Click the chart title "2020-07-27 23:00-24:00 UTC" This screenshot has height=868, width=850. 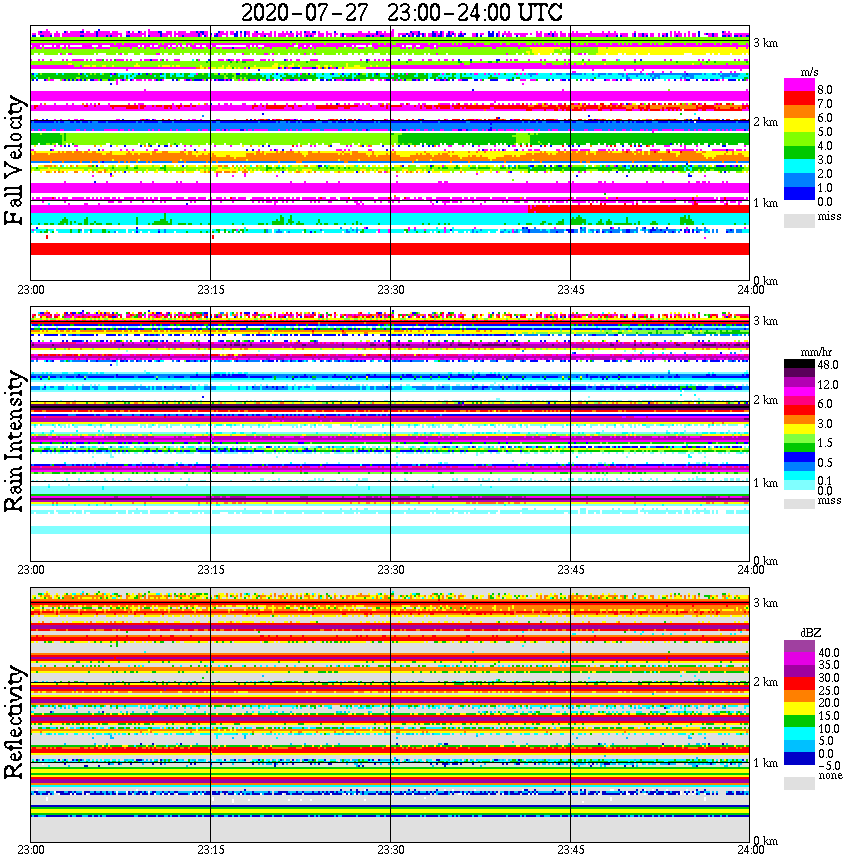pyautogui.click(x=401, y=12)
